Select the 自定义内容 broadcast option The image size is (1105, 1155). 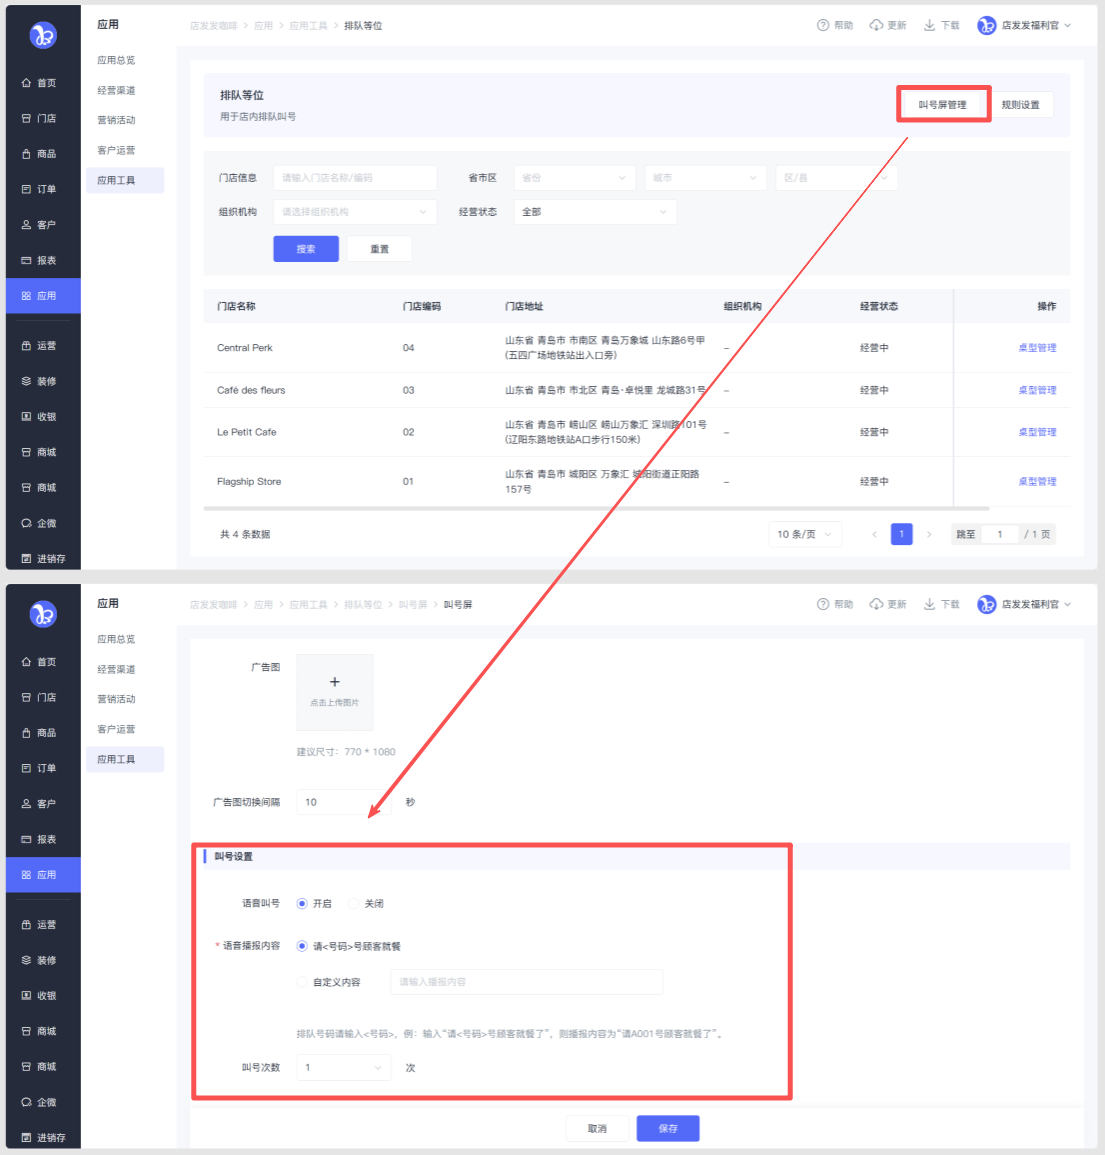click(x=302, y=982)
